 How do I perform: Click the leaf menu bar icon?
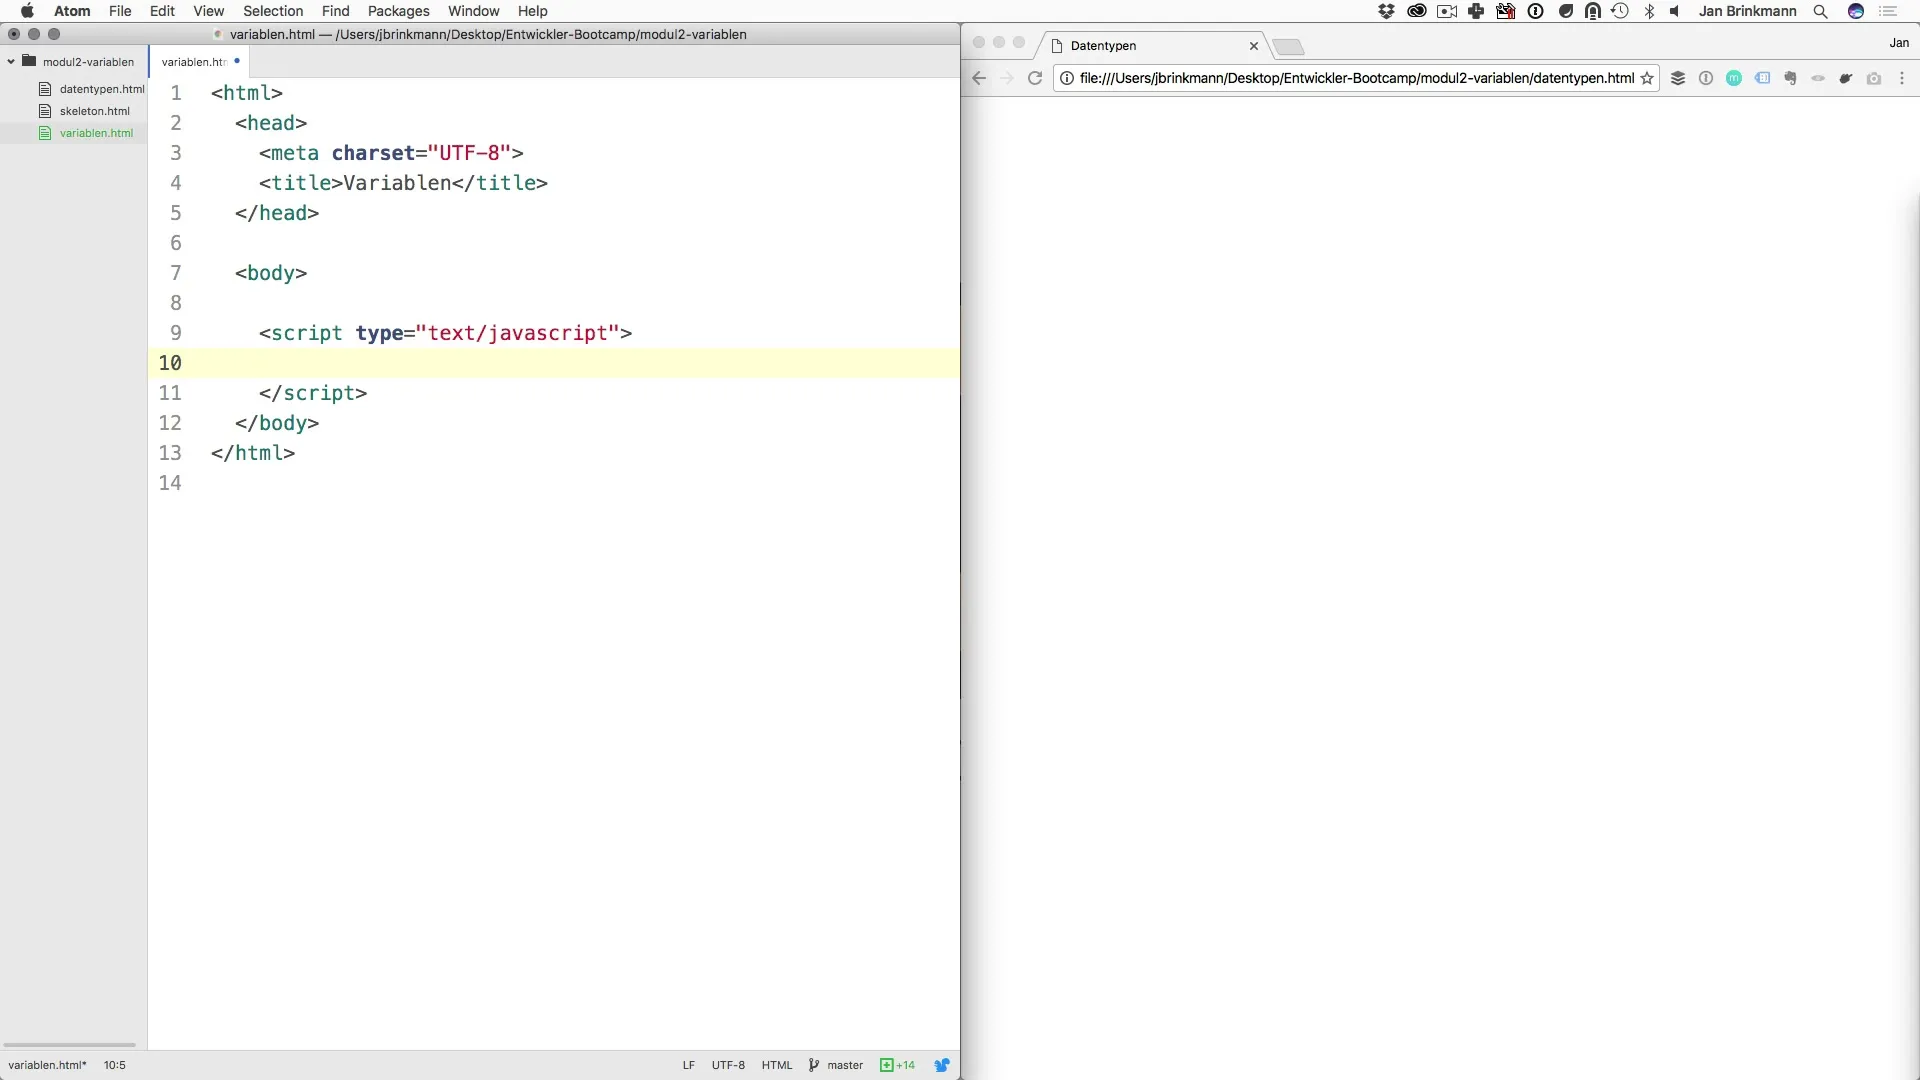[x=1566, y=11]
